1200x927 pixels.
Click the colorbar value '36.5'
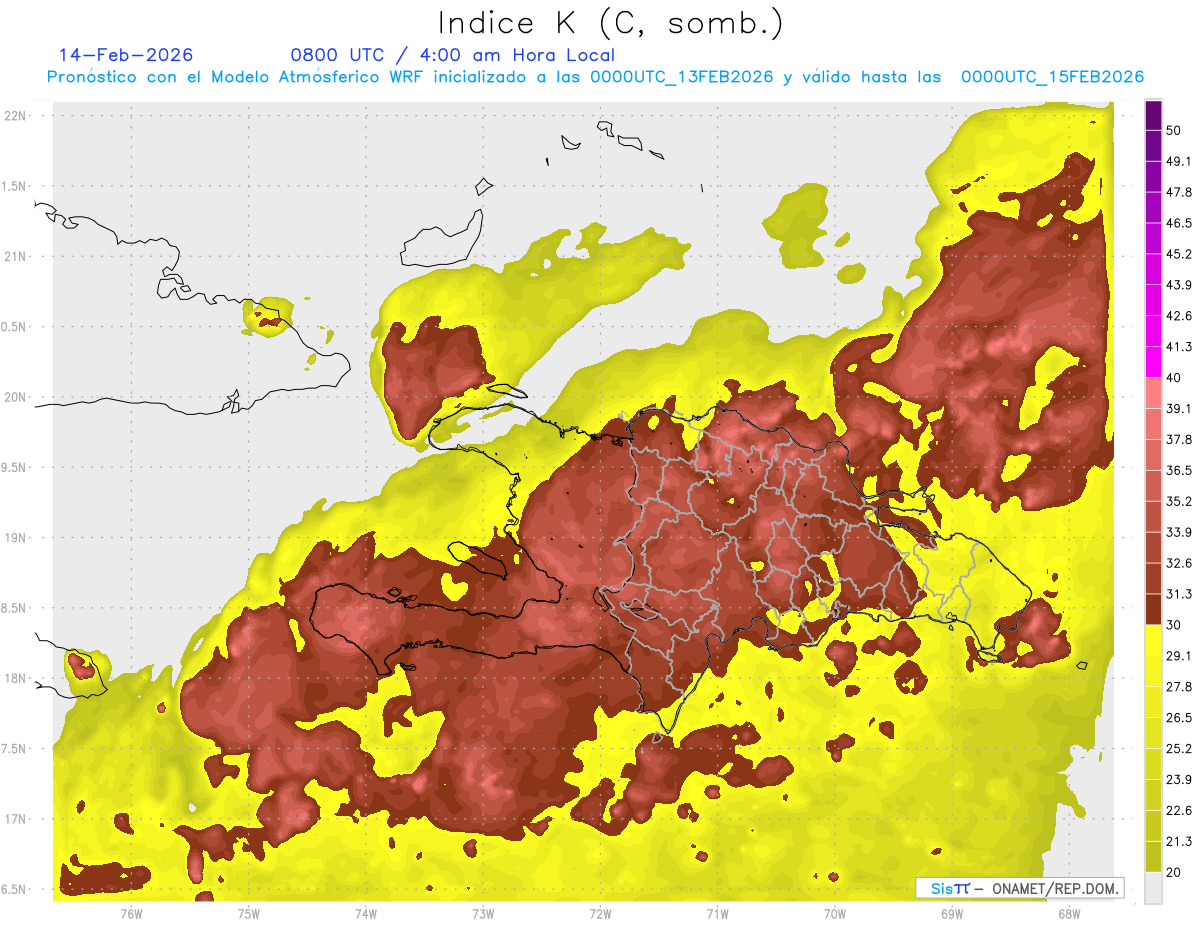click(x=1179, y=470)
